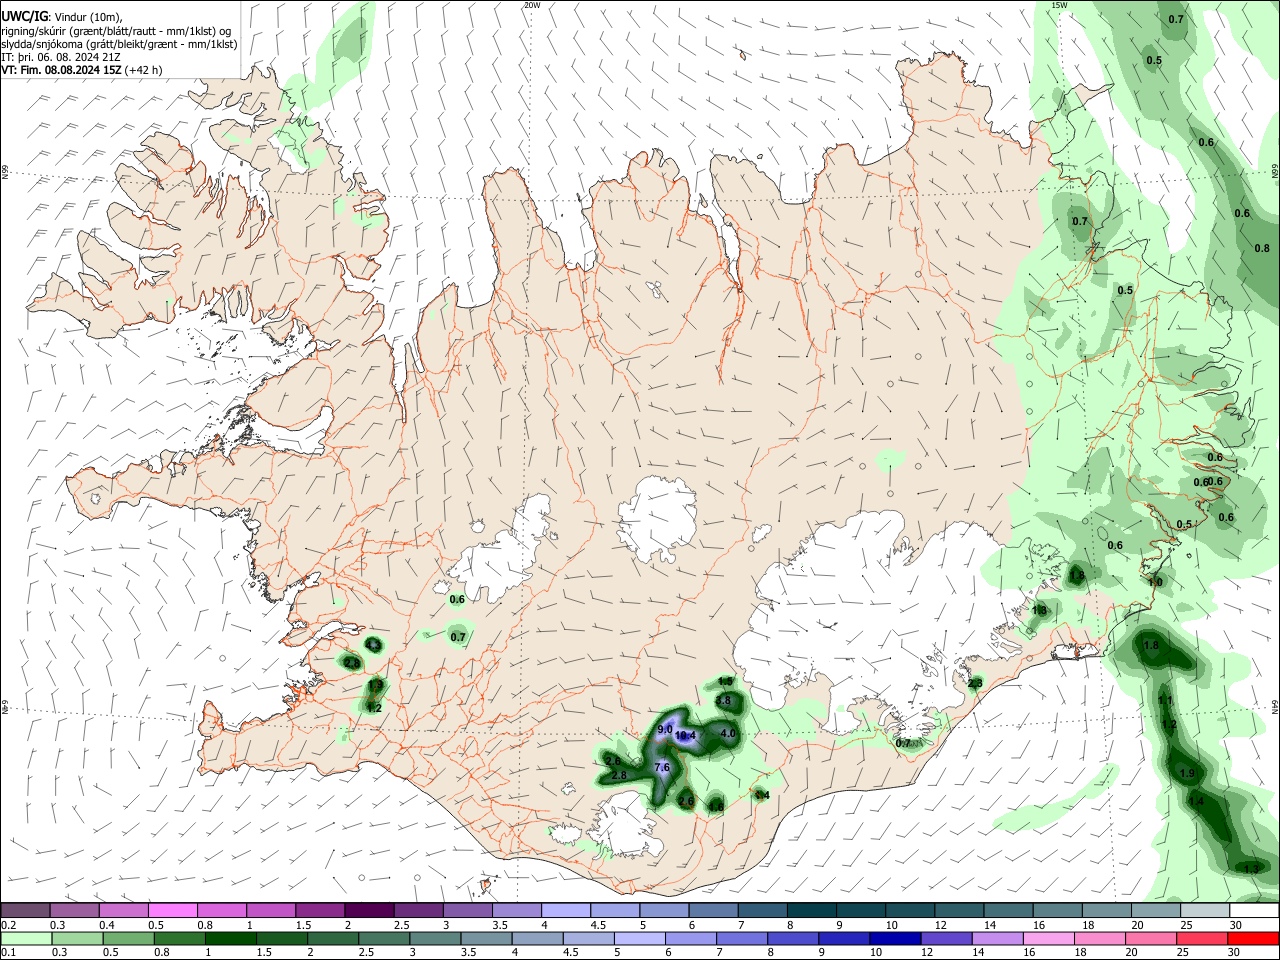Screen dimensions: 1280x960
Task: Click the 3.8 precipitation label
Action: tap(725, 702)
